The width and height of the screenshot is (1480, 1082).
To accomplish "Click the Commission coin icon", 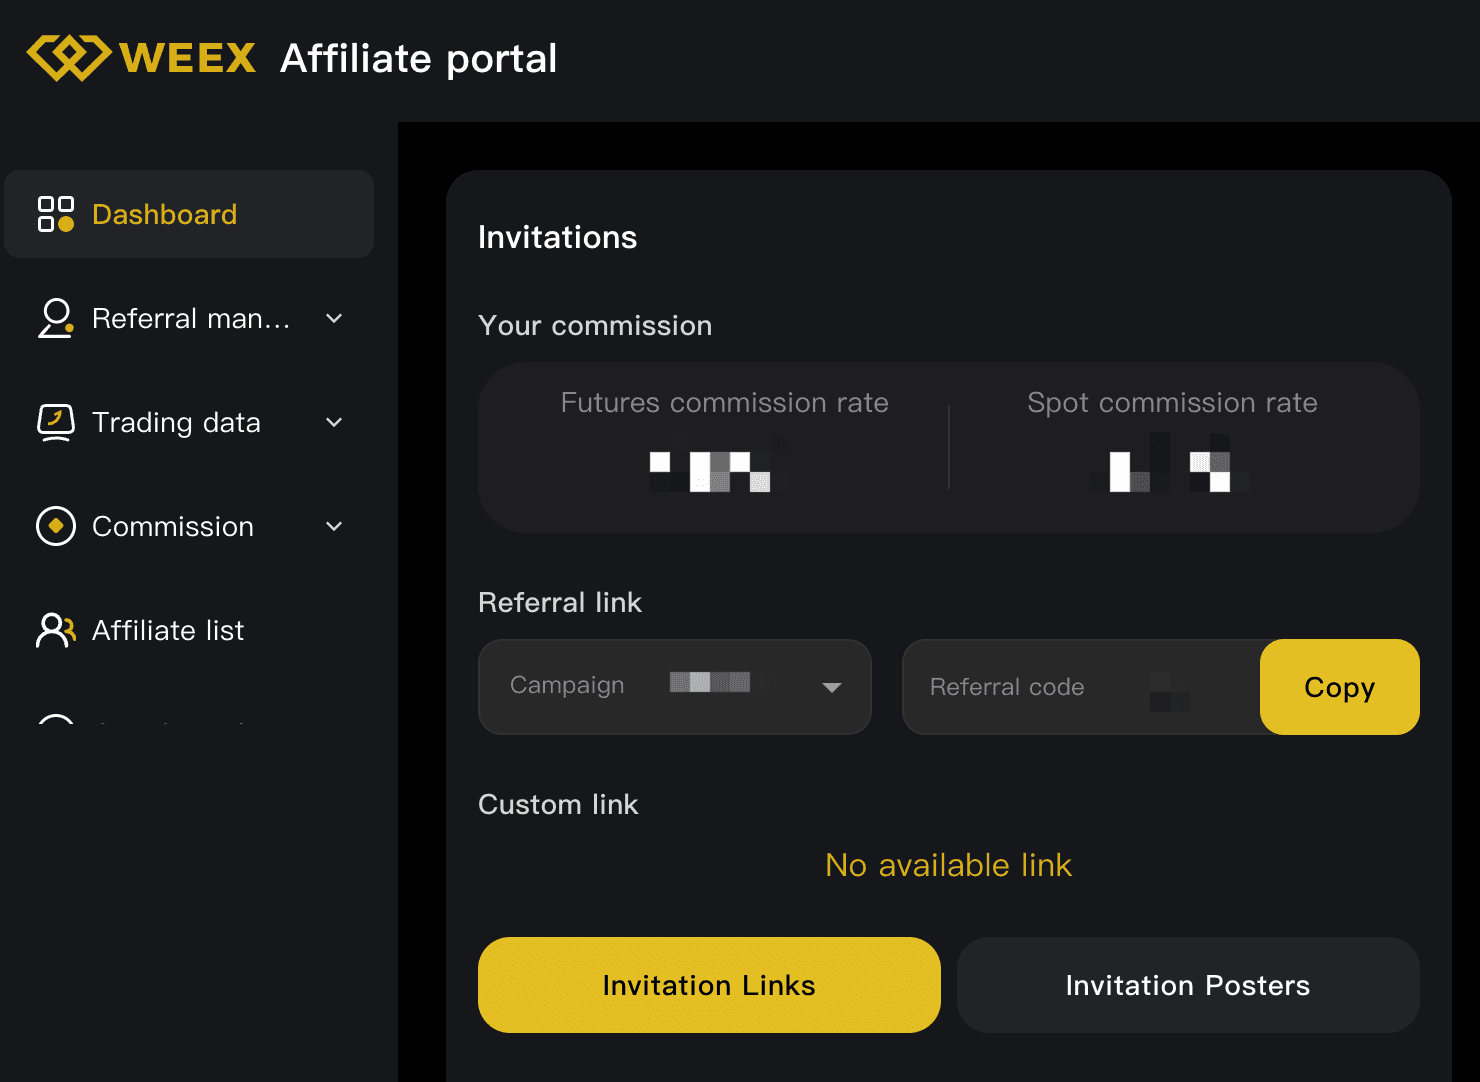I will tap(56, 526).
